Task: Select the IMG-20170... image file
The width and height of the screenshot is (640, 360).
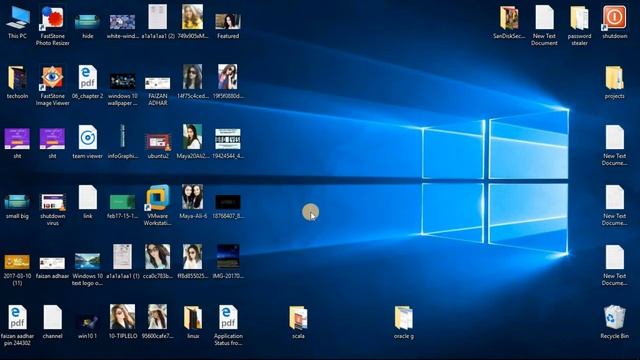Action: tap(228, 257)
